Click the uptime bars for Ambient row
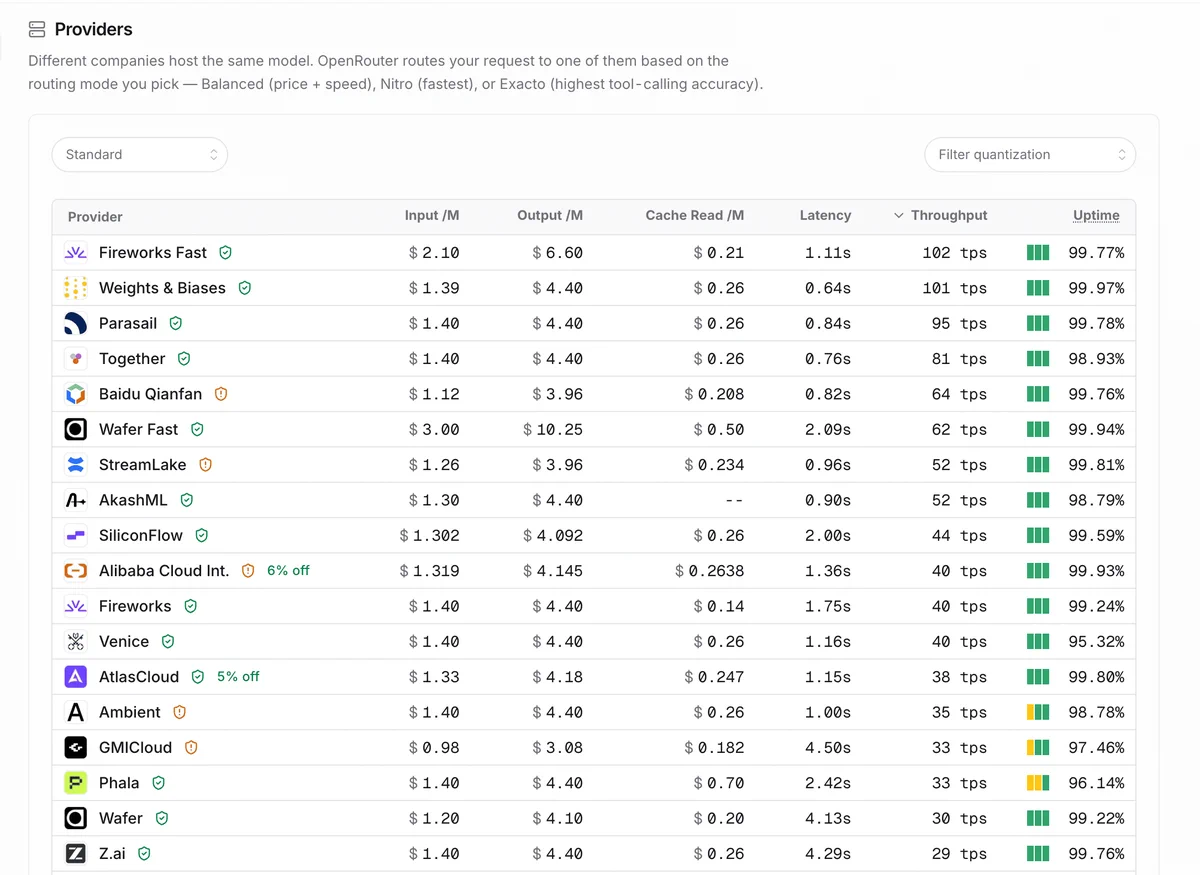 tap(1038, 712)
